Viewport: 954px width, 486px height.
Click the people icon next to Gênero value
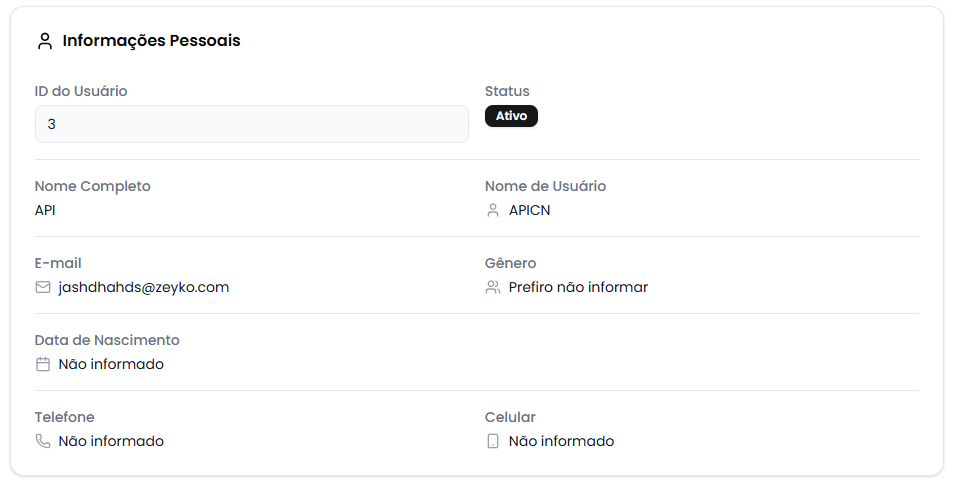[x=493, y=287]
